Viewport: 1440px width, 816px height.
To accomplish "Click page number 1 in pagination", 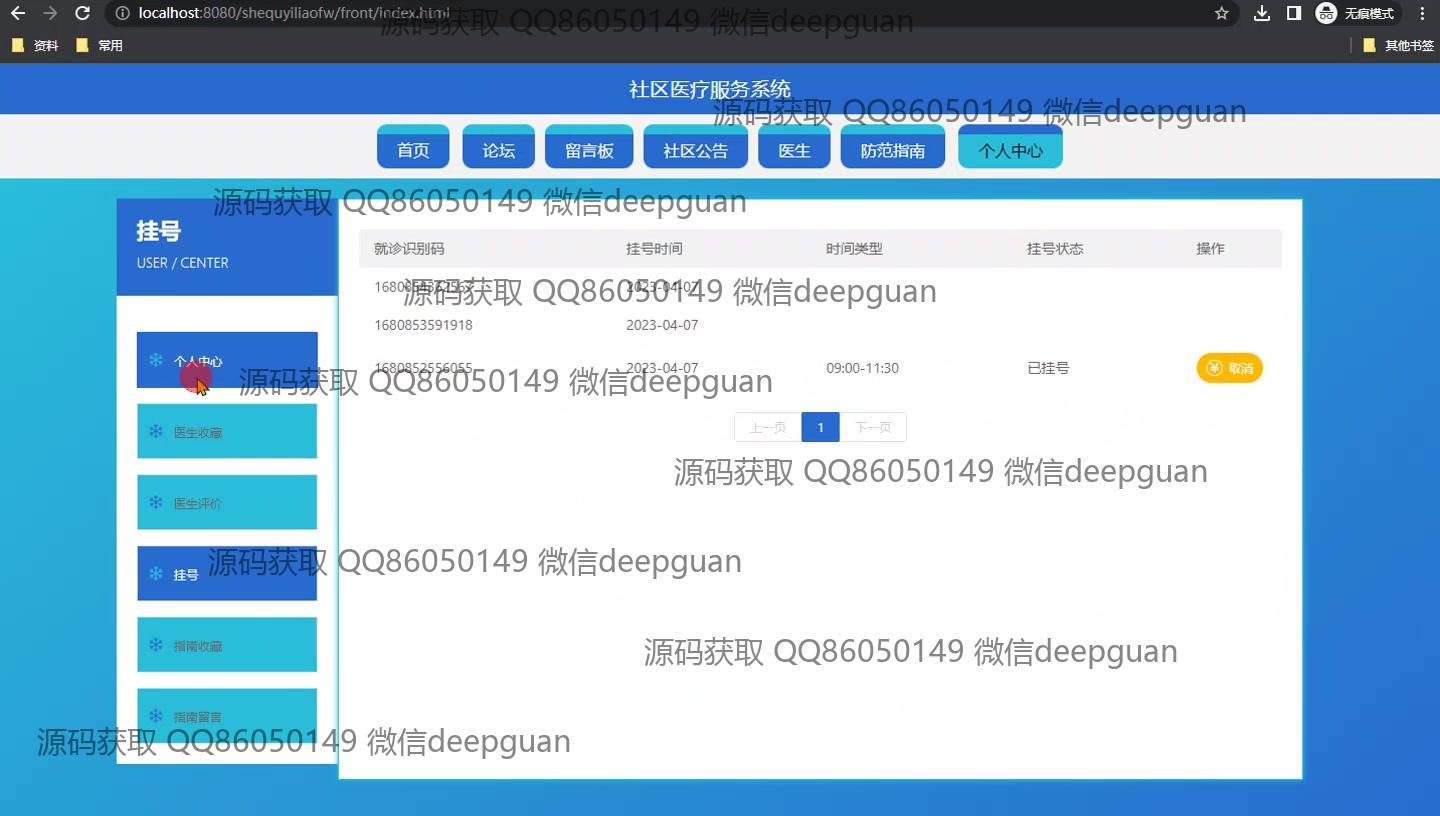I will (x=820, y=427).
